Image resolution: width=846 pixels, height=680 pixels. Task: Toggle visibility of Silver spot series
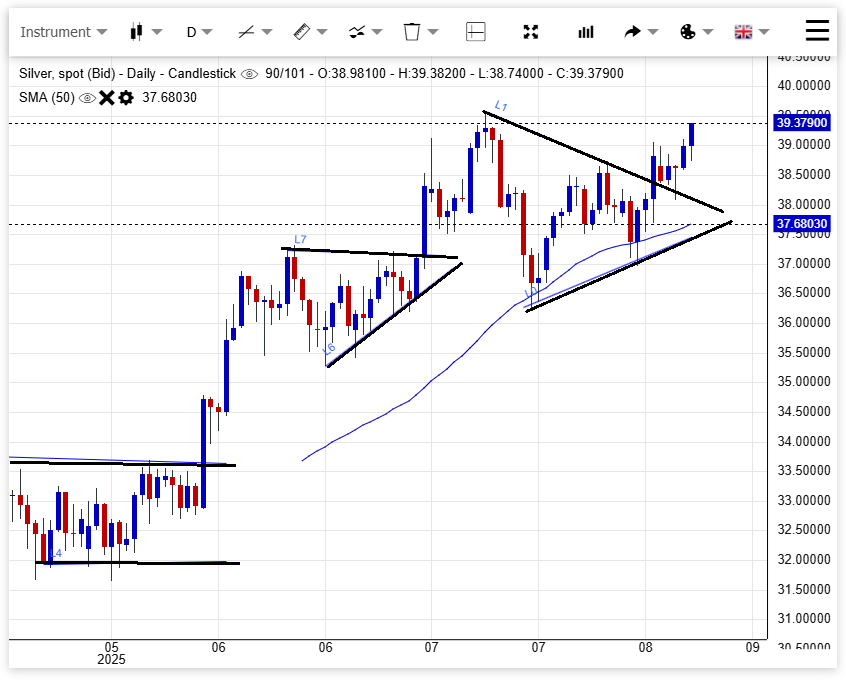tap(249, 74)
